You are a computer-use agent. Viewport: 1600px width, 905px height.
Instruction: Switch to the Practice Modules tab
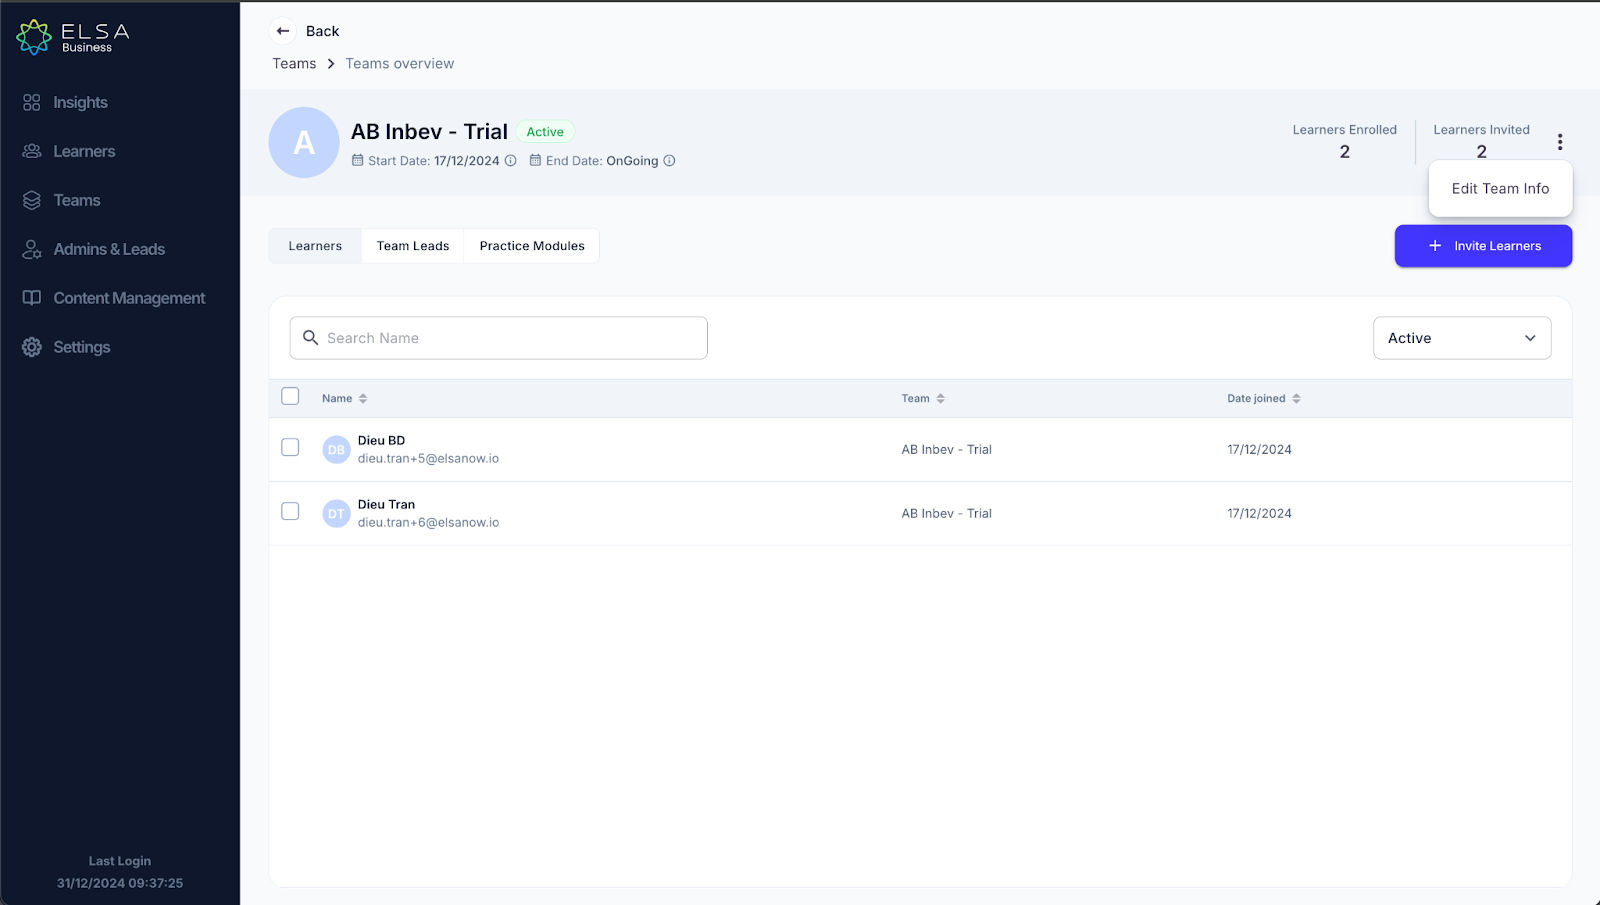pos(532,246)
